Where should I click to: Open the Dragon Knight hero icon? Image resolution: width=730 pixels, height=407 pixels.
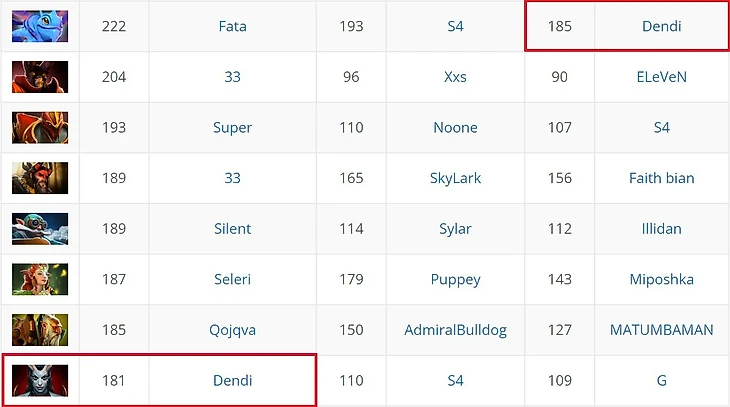[40, 128]
